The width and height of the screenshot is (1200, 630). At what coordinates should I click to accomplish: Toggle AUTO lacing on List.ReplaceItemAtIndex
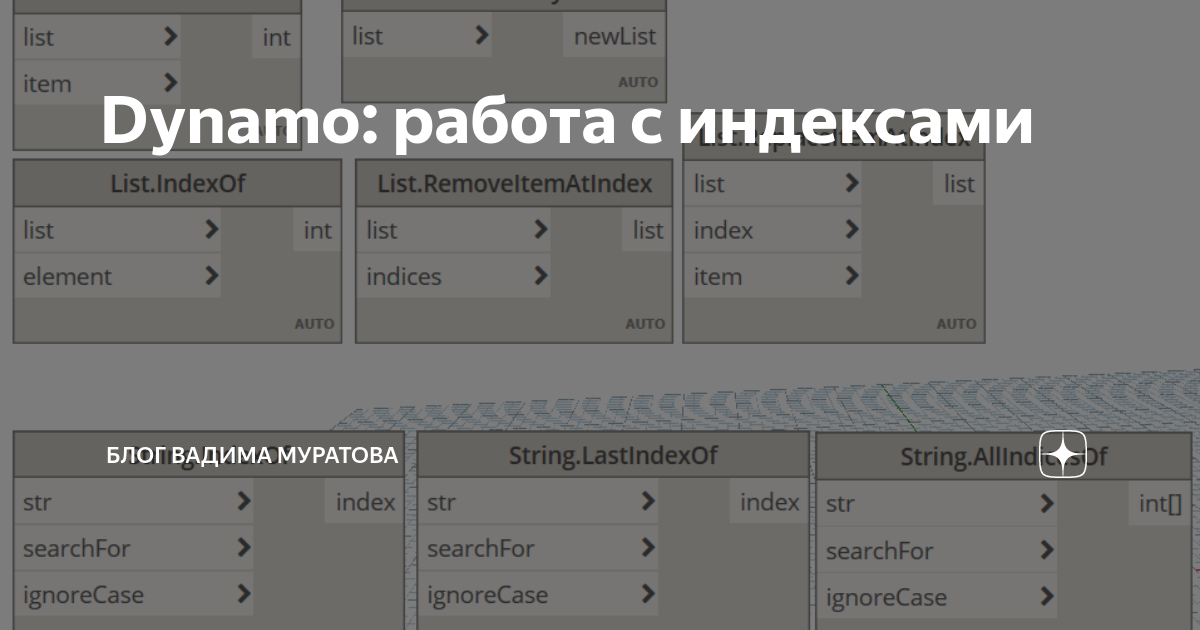pos(957,323)
